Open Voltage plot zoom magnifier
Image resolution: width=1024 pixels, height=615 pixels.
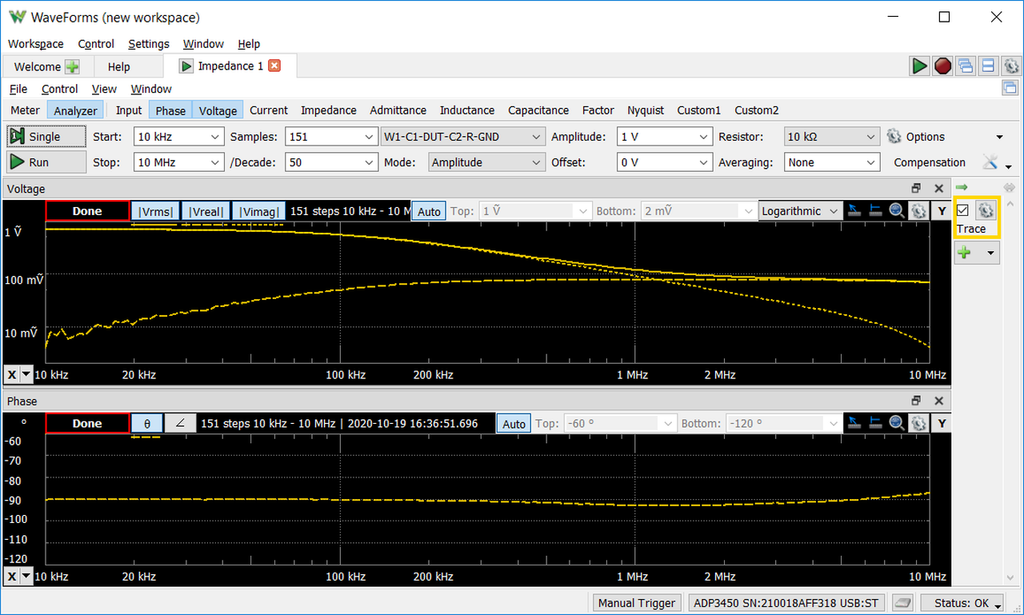point(896,211)
